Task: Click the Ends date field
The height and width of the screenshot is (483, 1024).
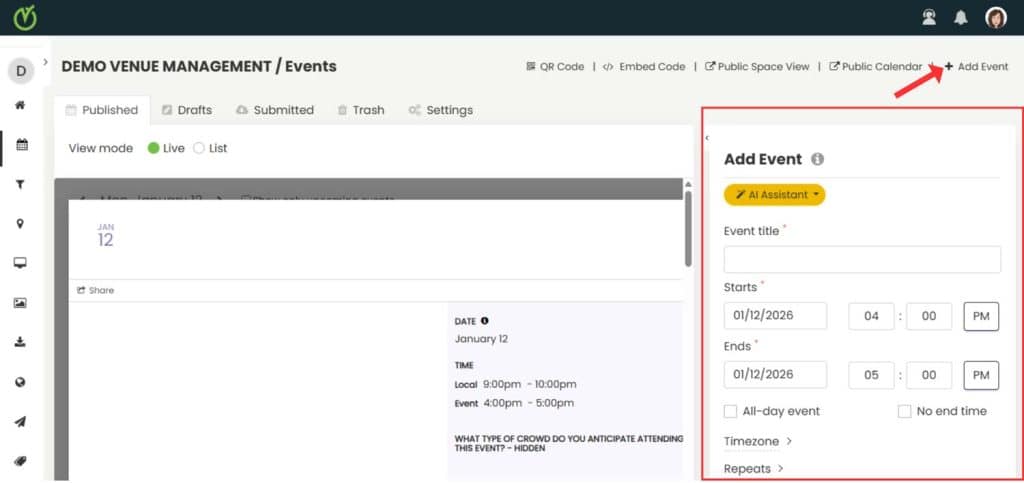Action: 775,375
